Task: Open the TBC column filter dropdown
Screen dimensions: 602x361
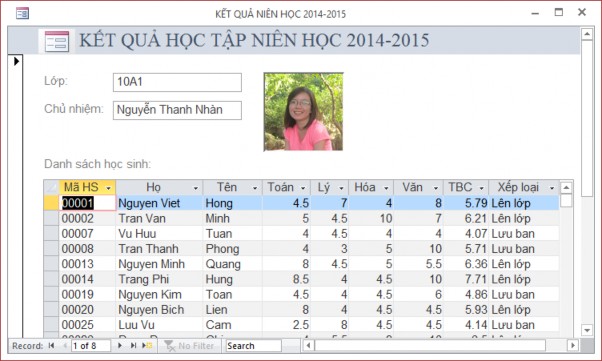Action: 481,188
